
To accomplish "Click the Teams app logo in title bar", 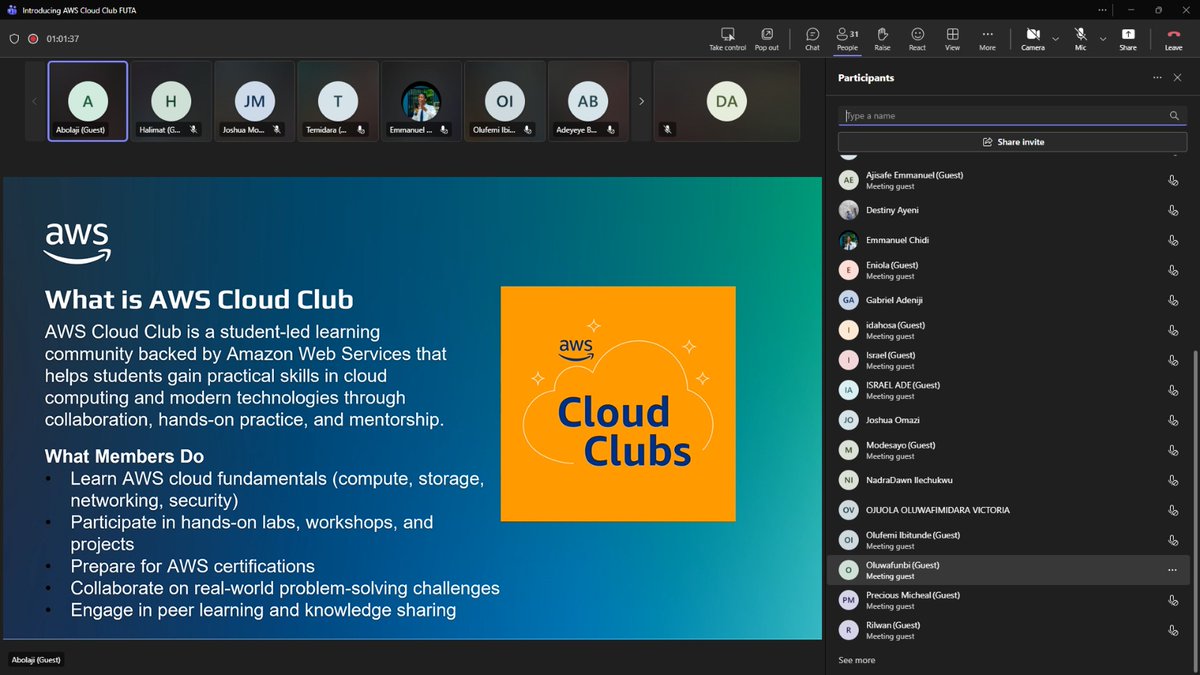I will point(11,10).
